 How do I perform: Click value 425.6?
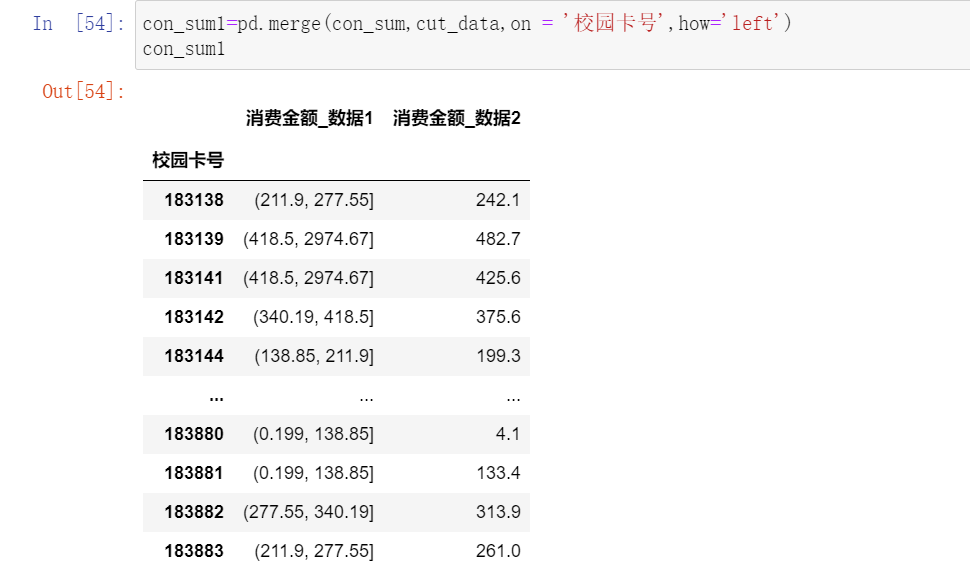coord(498,278)
